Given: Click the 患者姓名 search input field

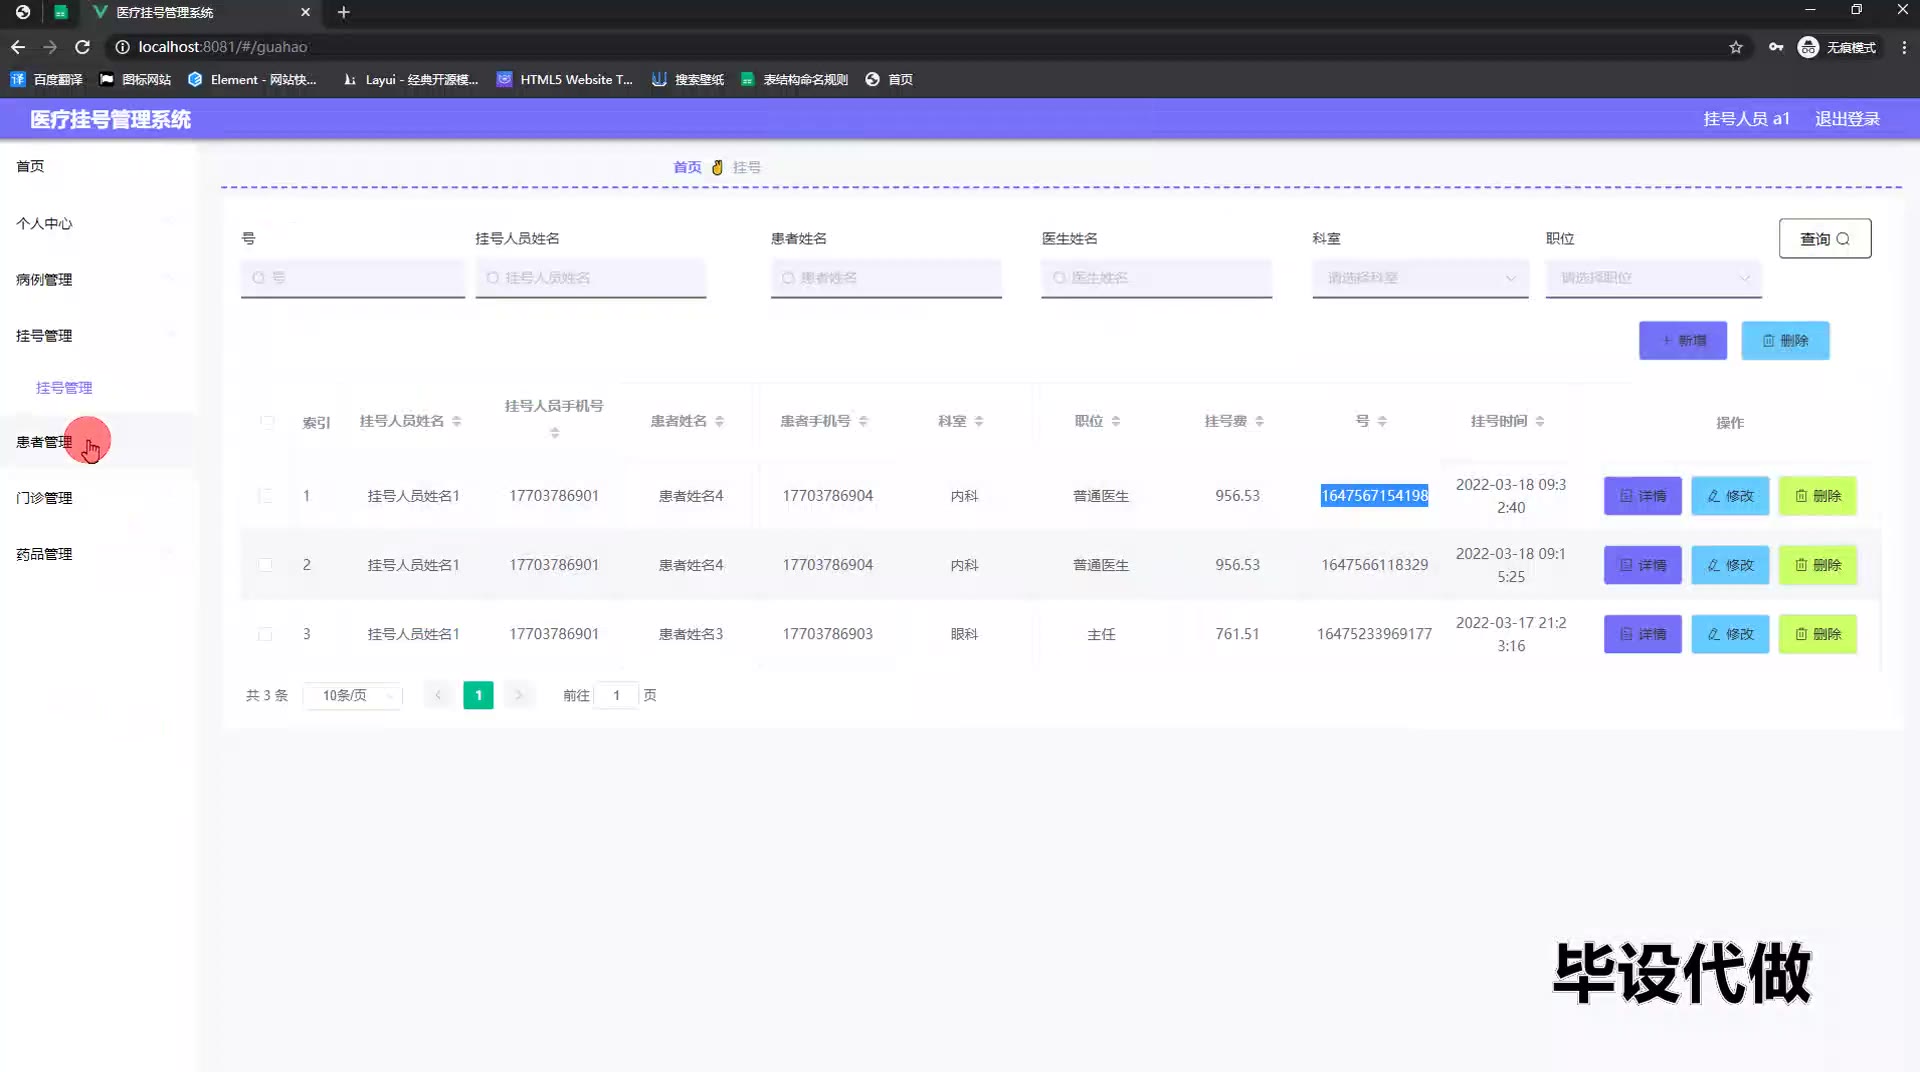Looking at the screenshot, I should pyautogui.click(x=886, y=278).
